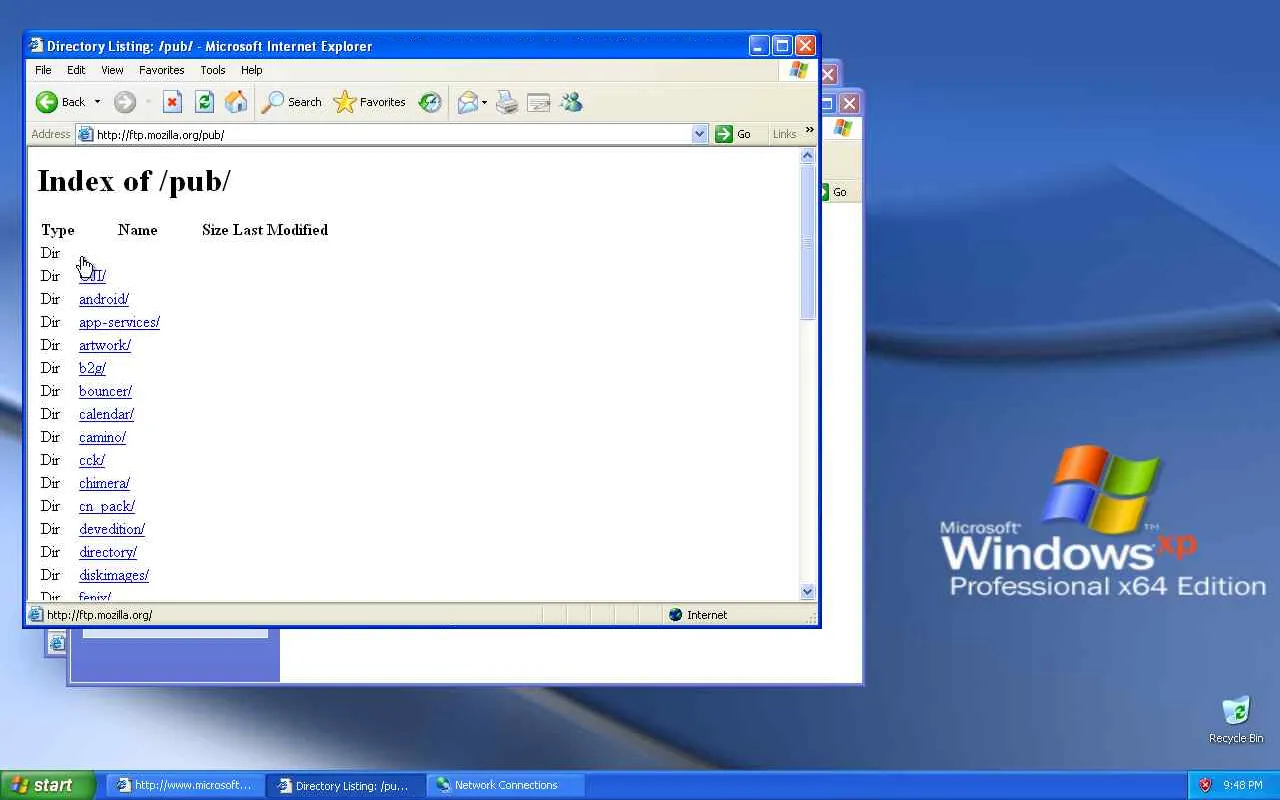This screenshot has width=1280, height=800.
Task: Click the 'Name' column header
Action: click(137, 230)
